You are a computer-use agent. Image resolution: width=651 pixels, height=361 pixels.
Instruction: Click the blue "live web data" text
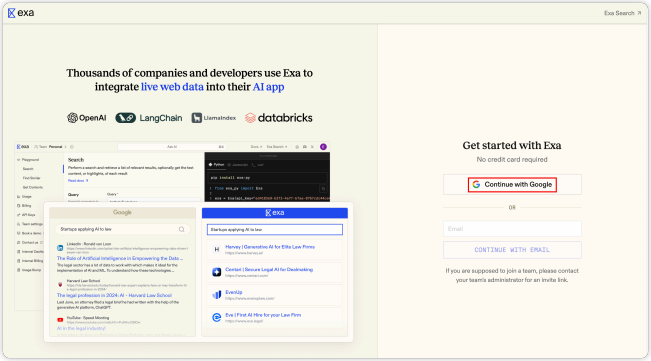click(x=172, y=87)
